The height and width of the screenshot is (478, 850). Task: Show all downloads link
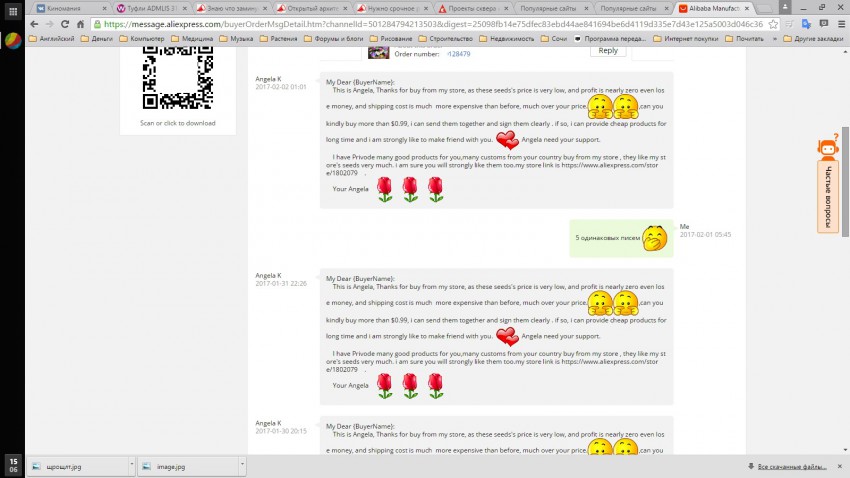[x=790, y=466]
